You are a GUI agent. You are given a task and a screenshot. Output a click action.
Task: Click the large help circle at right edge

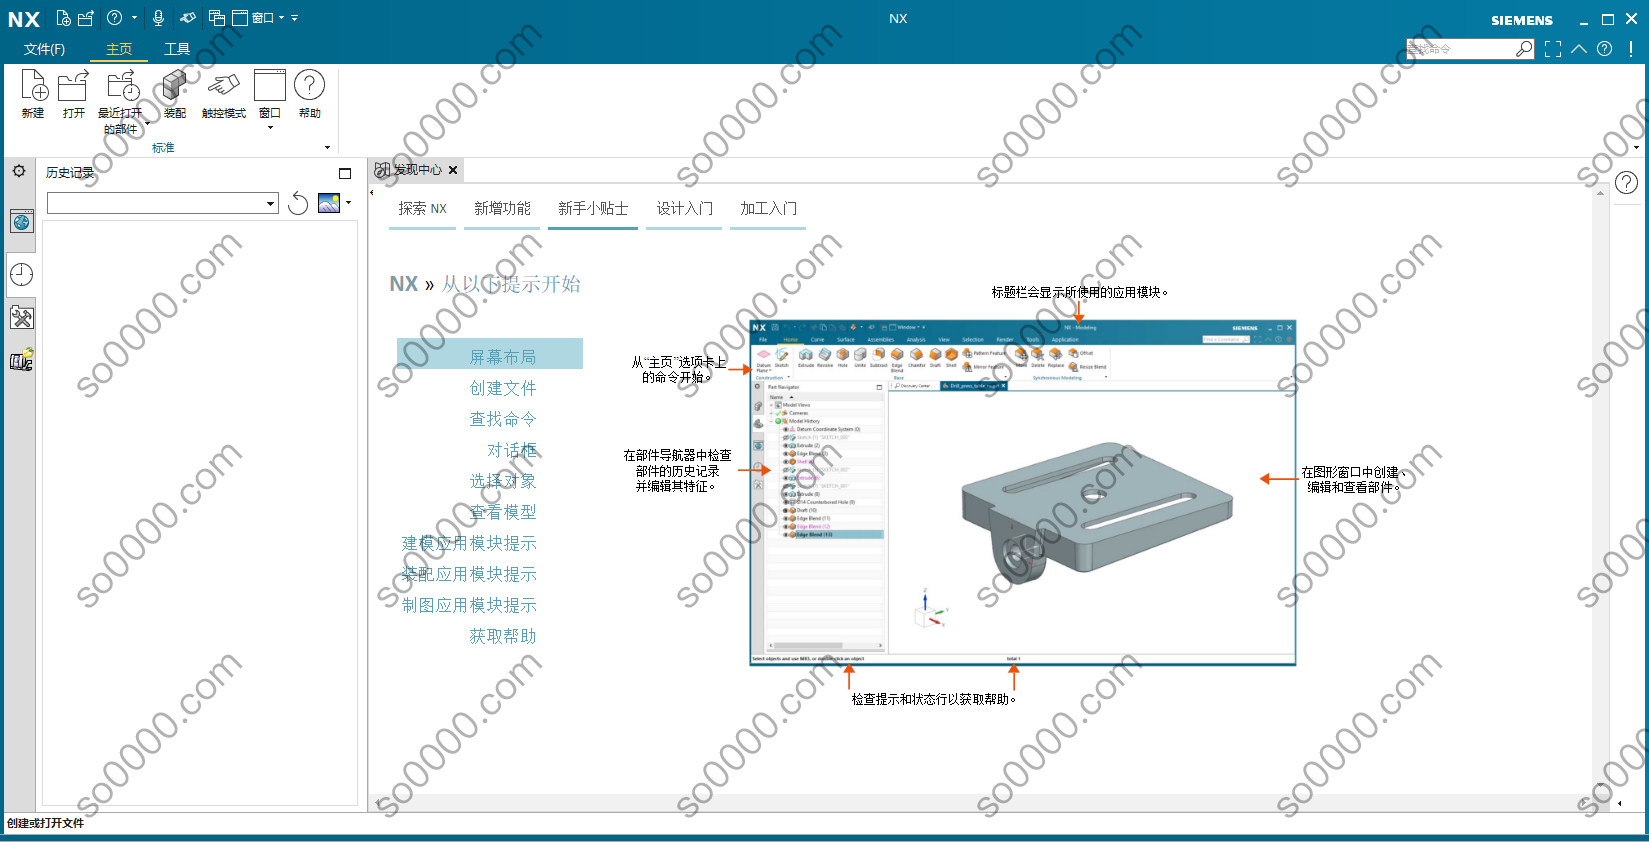click(x=1627, y=183)
